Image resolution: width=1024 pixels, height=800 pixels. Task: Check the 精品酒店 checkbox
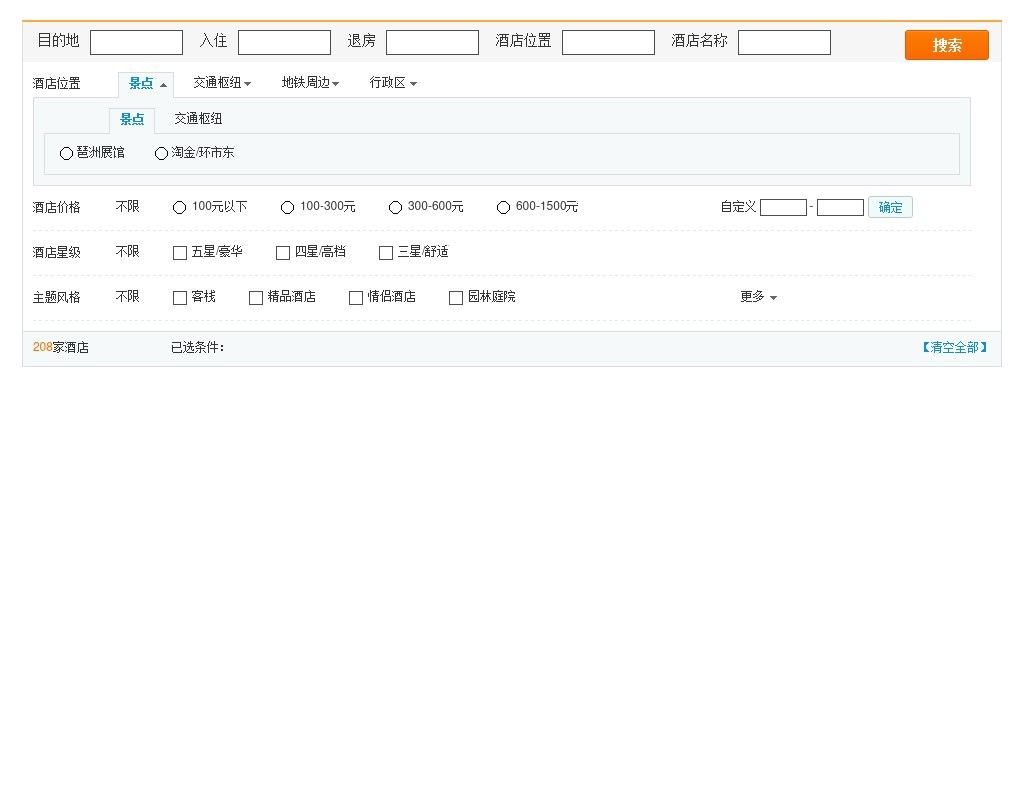(x=256, y=298)
